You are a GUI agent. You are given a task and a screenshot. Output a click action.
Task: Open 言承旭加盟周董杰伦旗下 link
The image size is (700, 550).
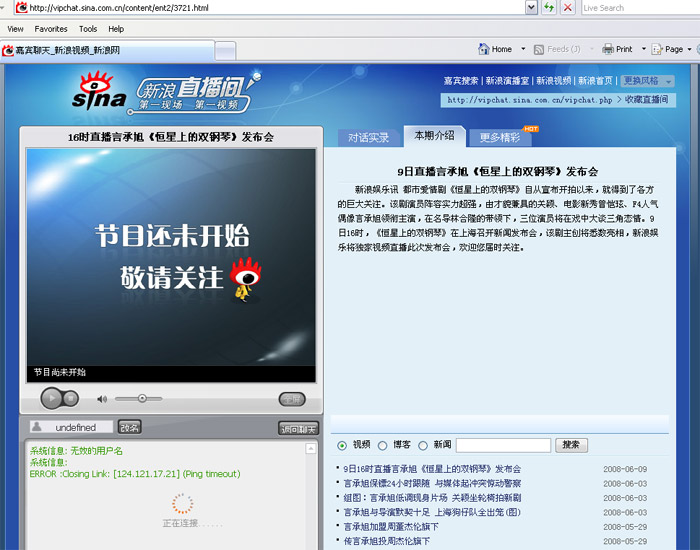click(391, 527)
